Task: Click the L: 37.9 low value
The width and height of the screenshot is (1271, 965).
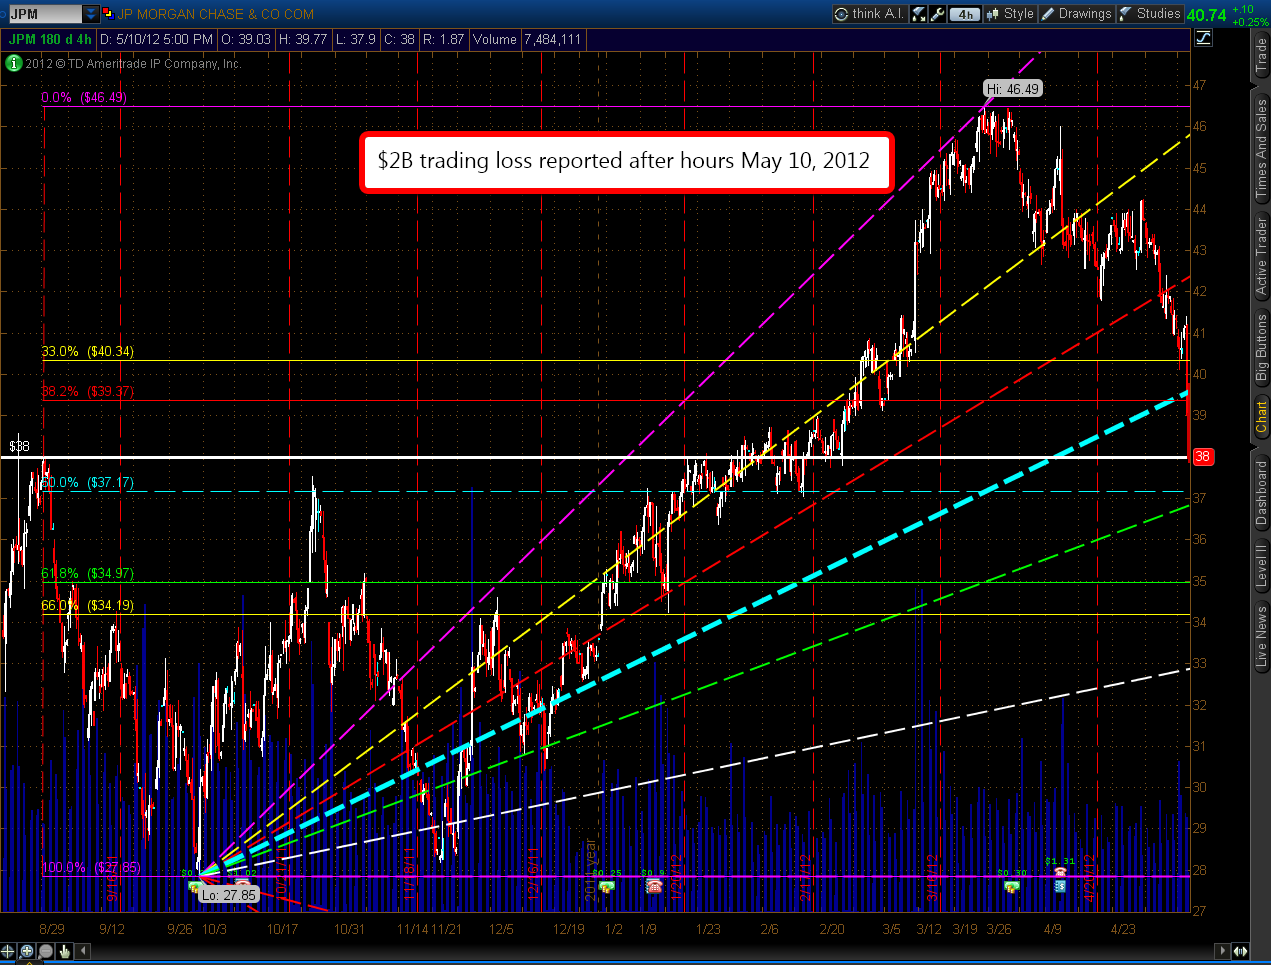Action: coord(355,39)
